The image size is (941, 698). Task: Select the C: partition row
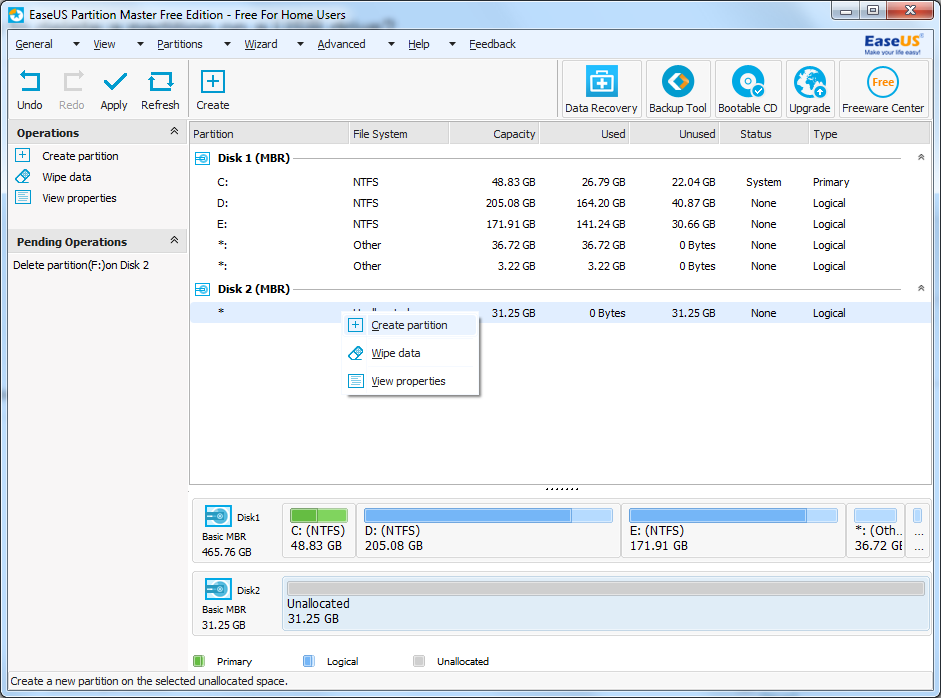561,182
